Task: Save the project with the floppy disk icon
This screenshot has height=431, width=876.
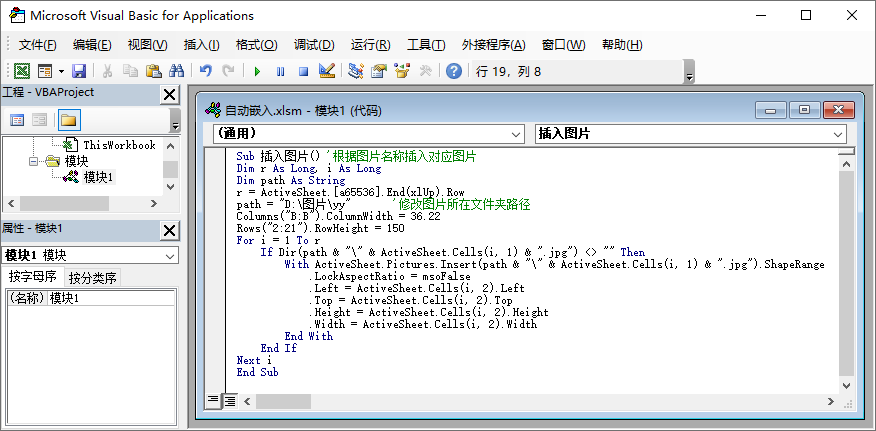Action: click(79, 71)
